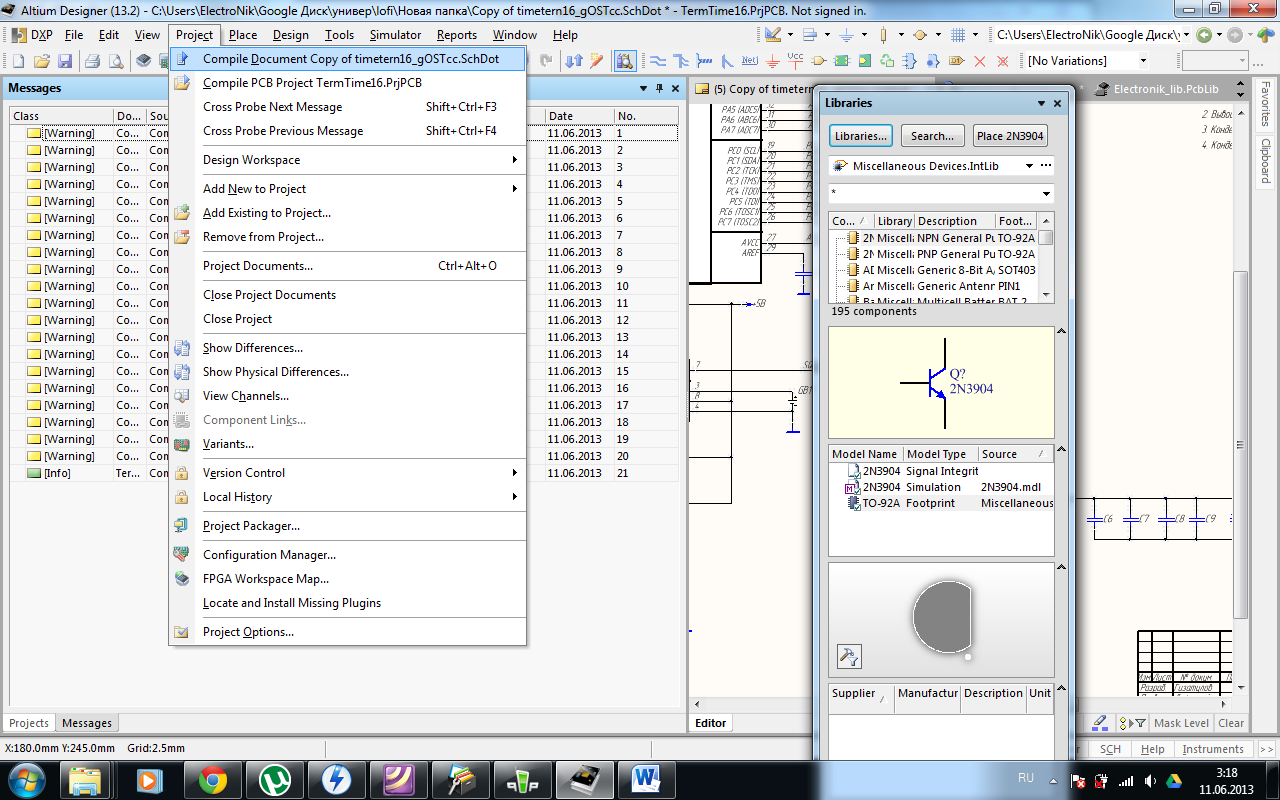
Task: Select the Place Net Label tool
Action: coord(752,61)
